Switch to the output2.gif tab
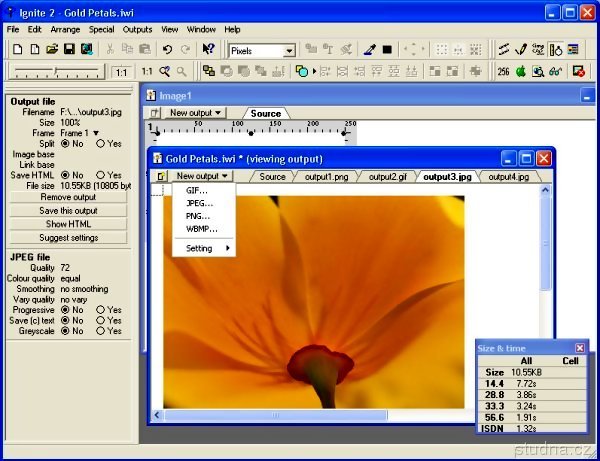Viewport: 600px width, 461px height. [x=386, y=177]
